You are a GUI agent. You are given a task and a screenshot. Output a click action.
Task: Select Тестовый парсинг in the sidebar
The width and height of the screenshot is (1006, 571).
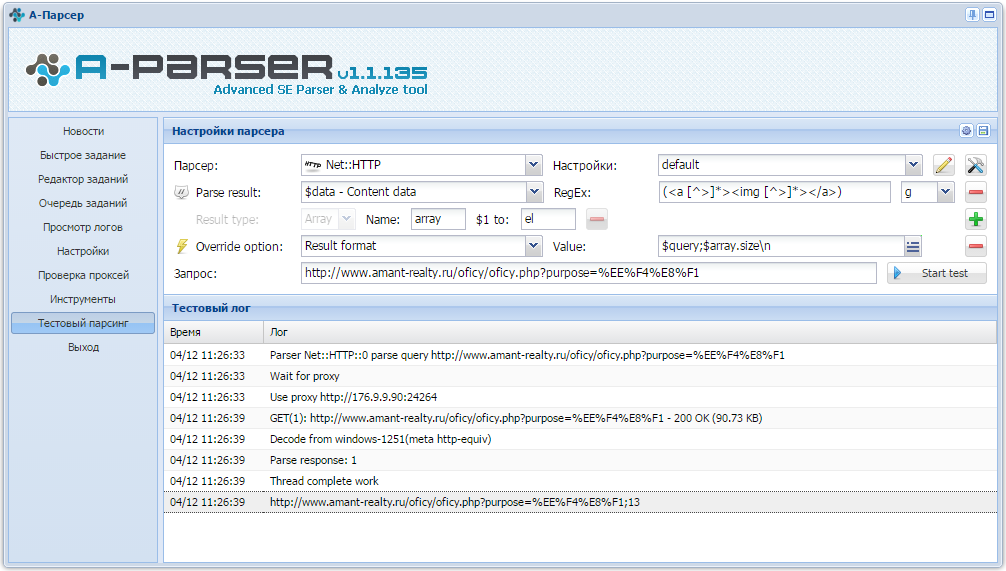(83, 323)
